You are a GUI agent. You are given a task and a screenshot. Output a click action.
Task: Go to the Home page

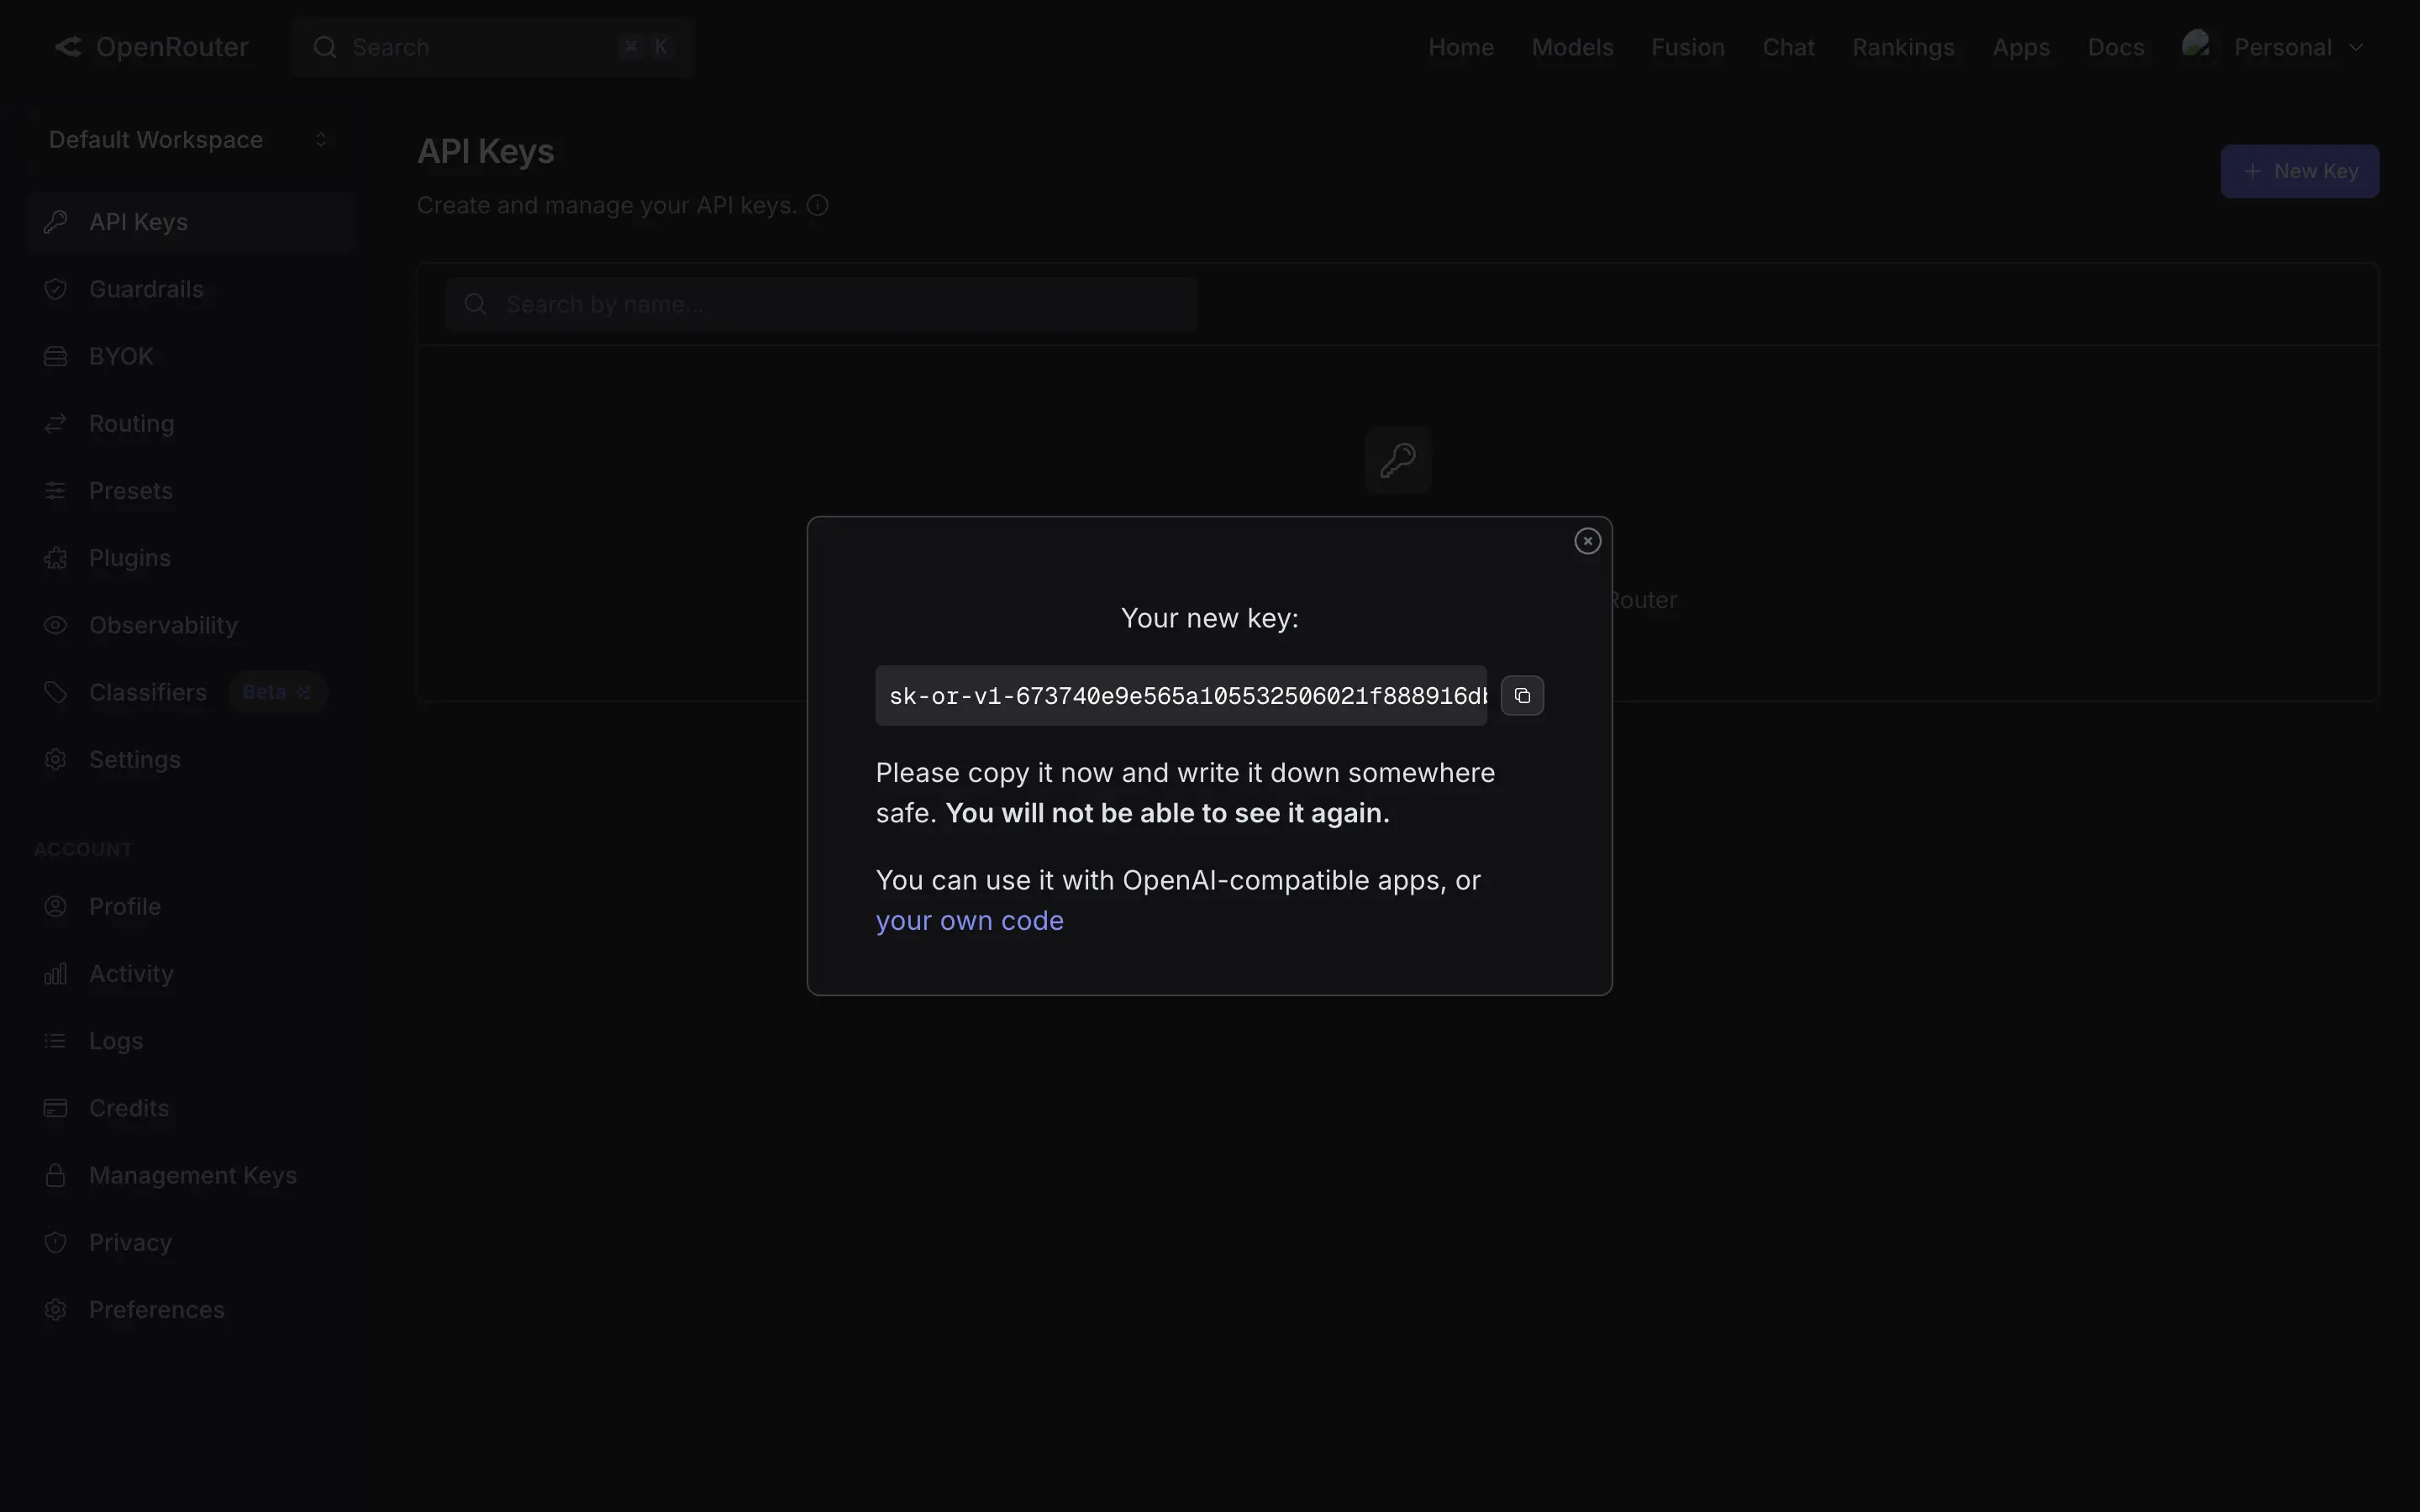[x=1460, y=47]
